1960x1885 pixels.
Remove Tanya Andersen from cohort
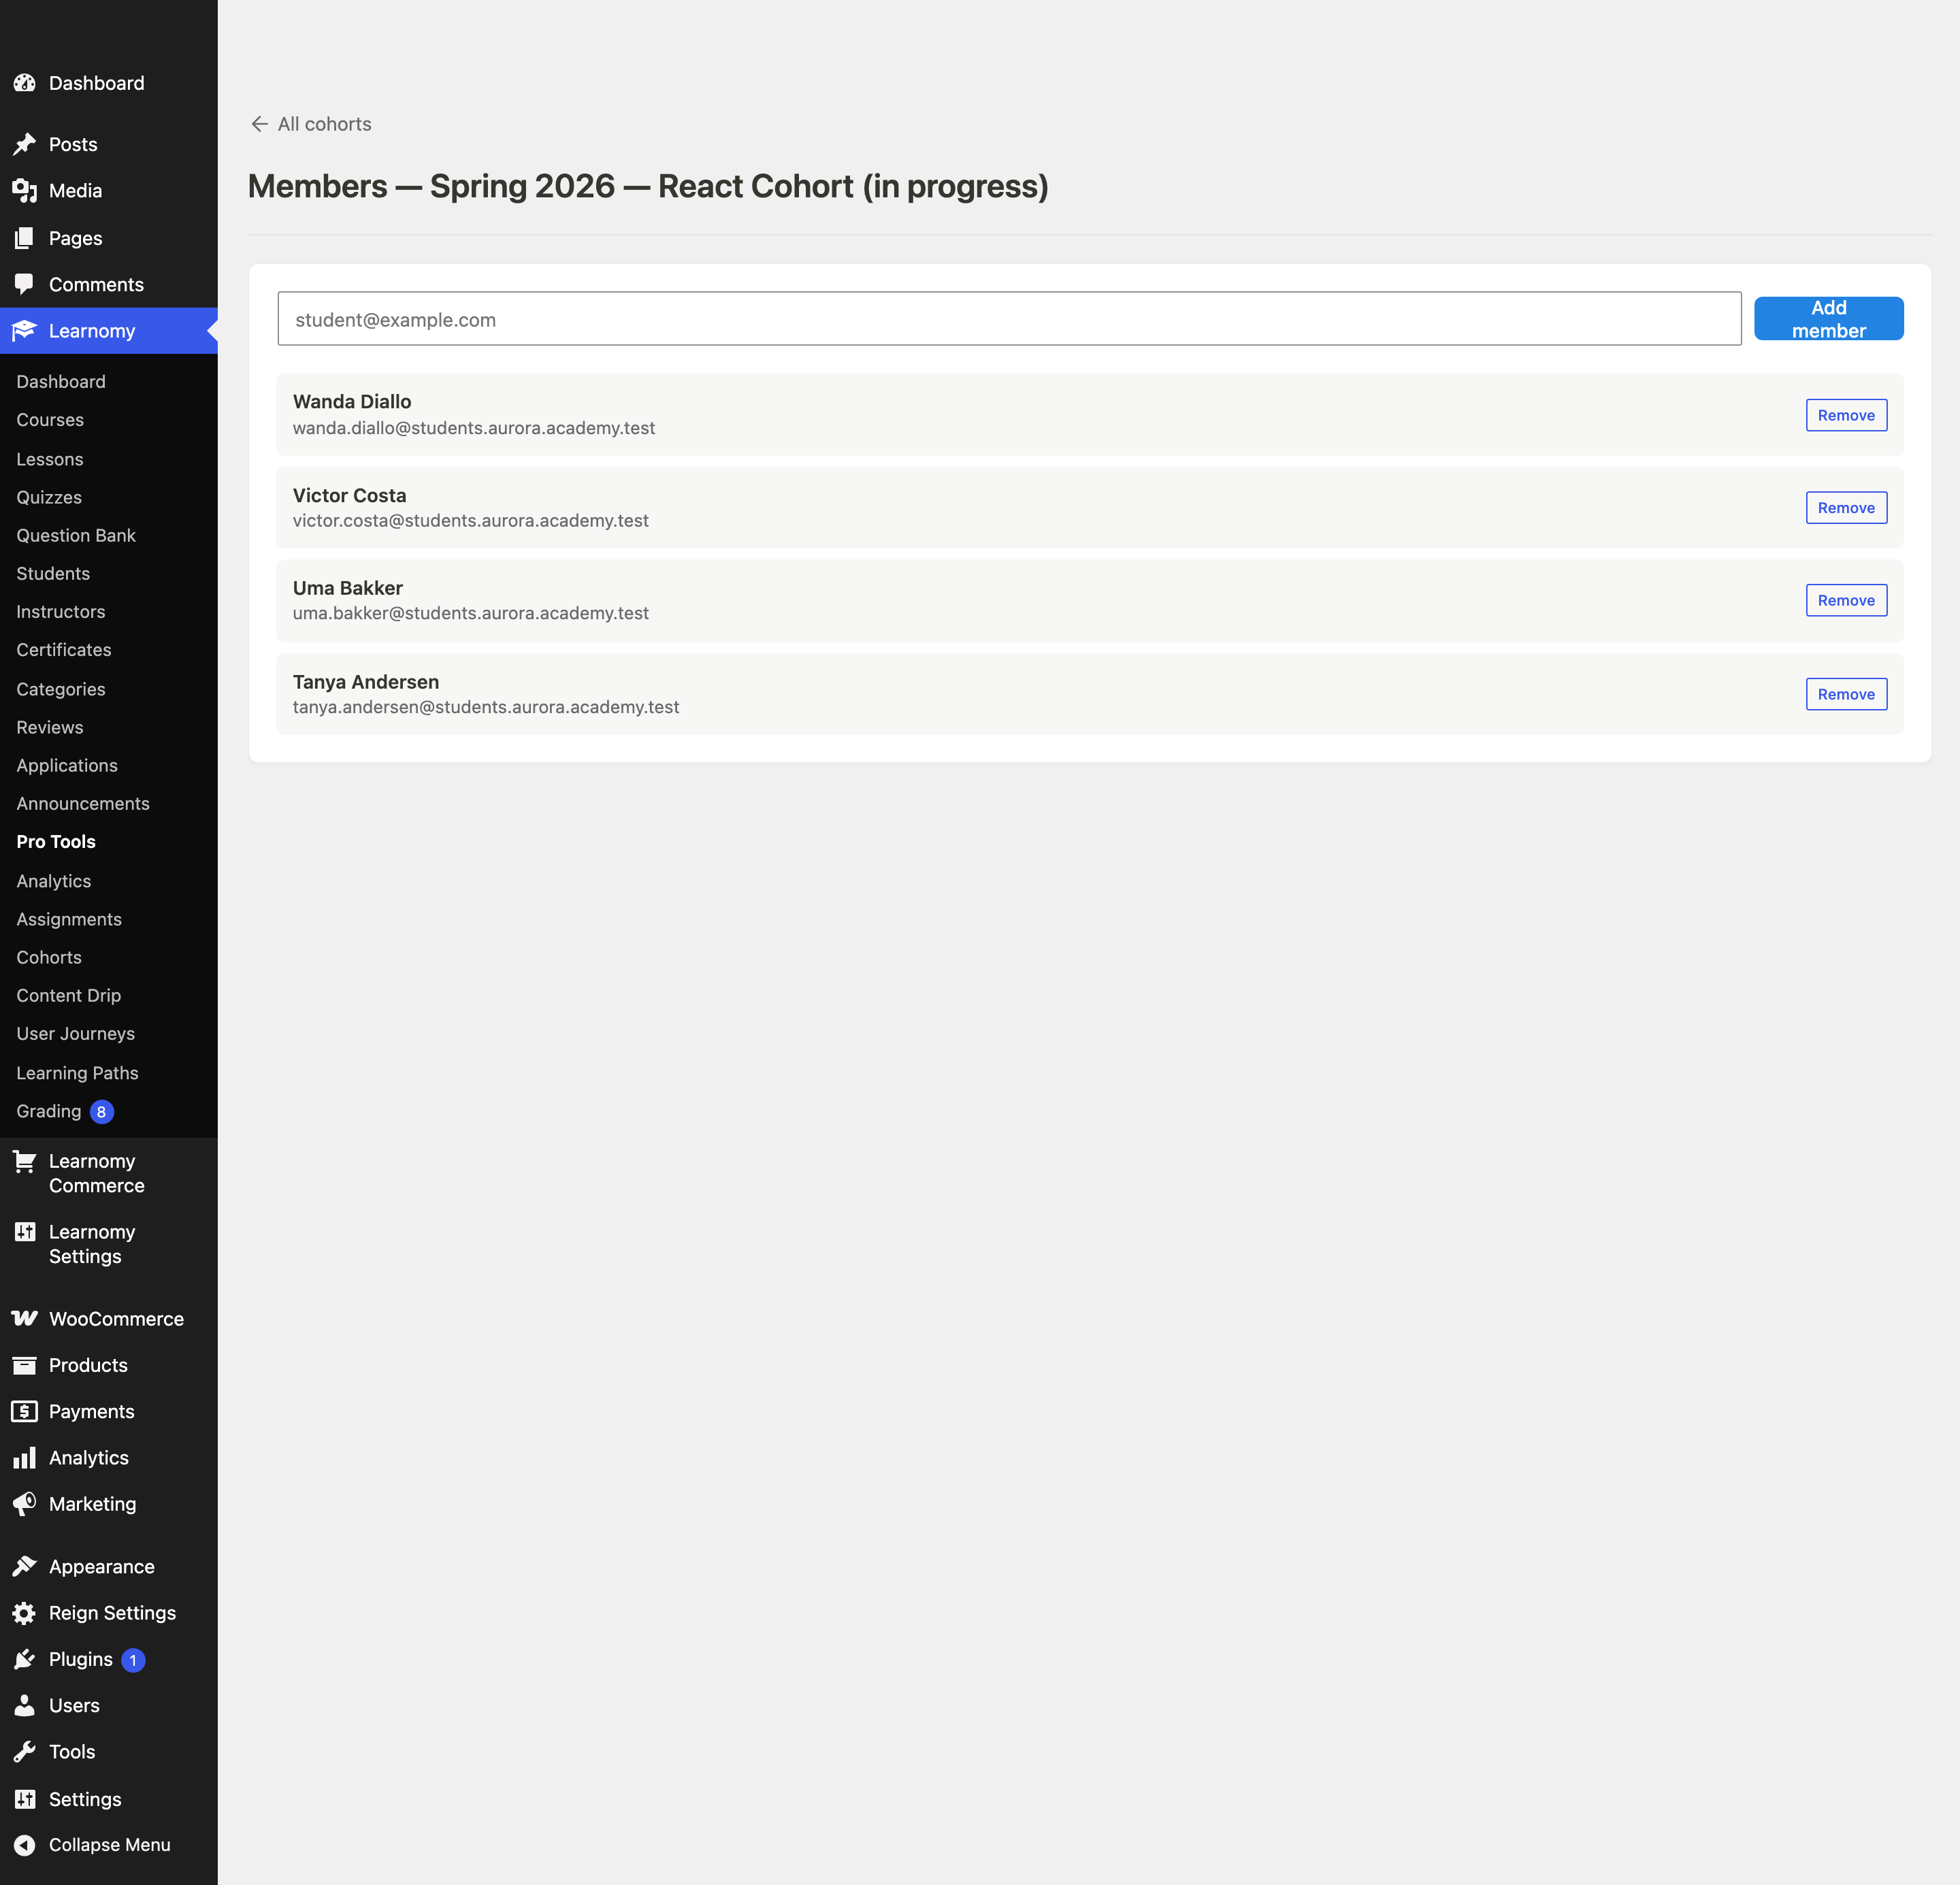pyautogui.click(x=1846, y=694)
